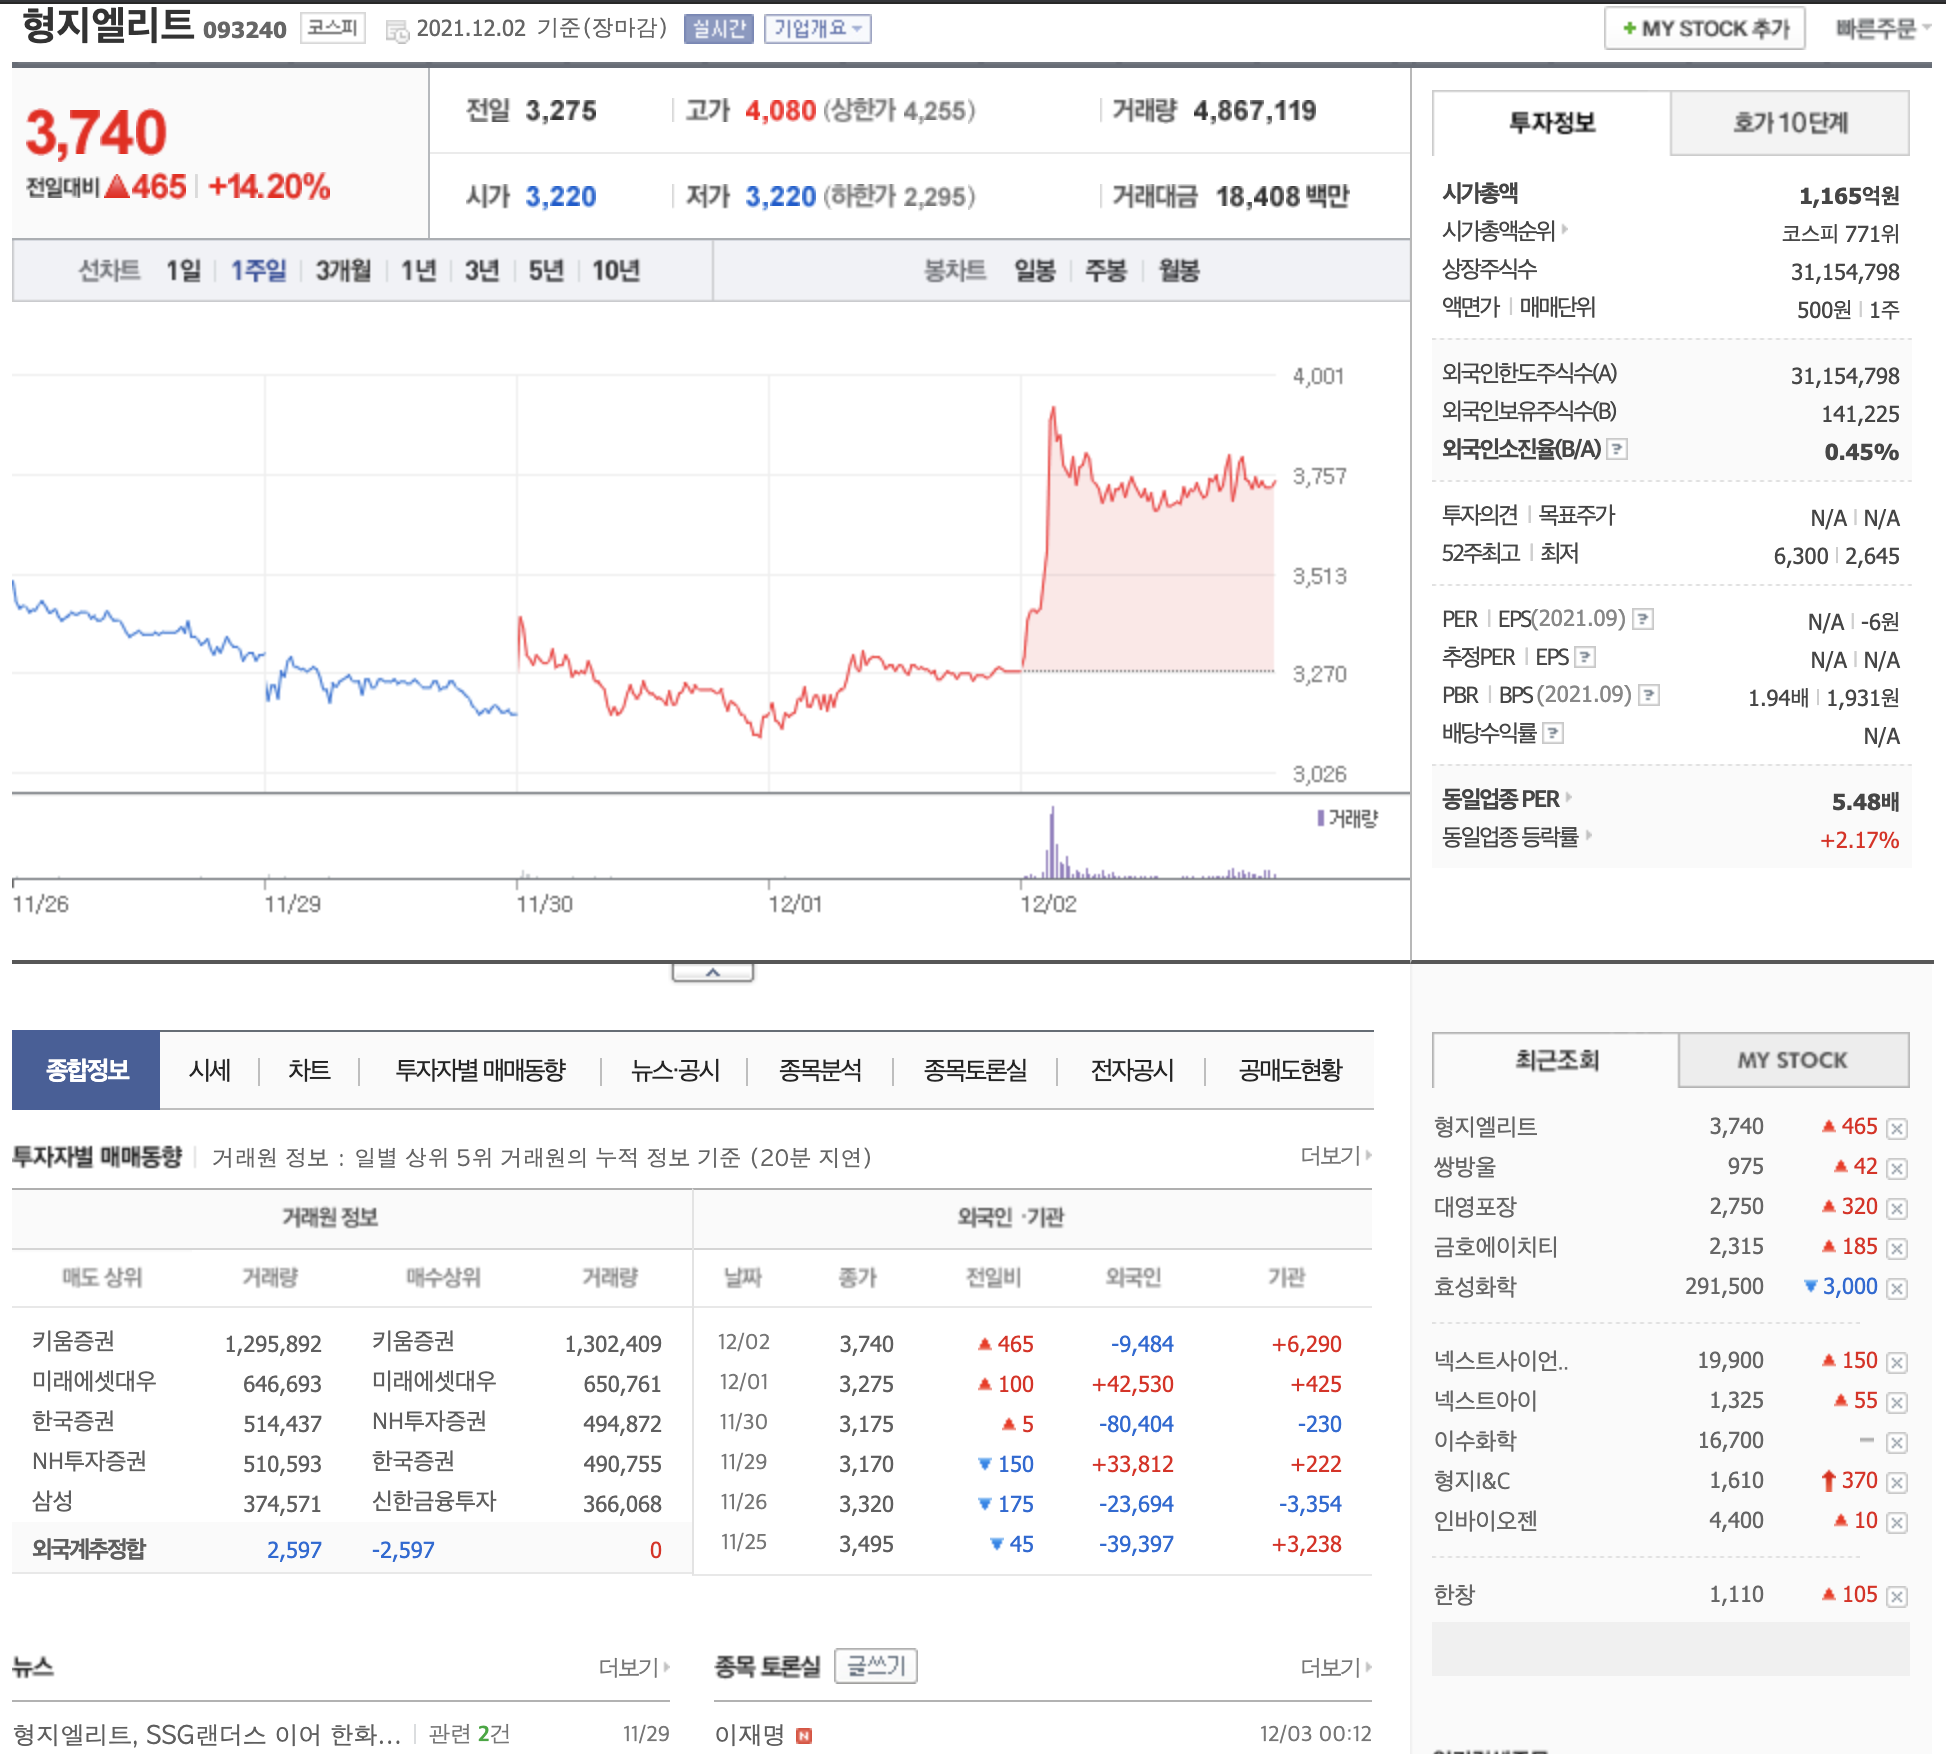Switch to 호가10단계 tab

pos(1790,123)
